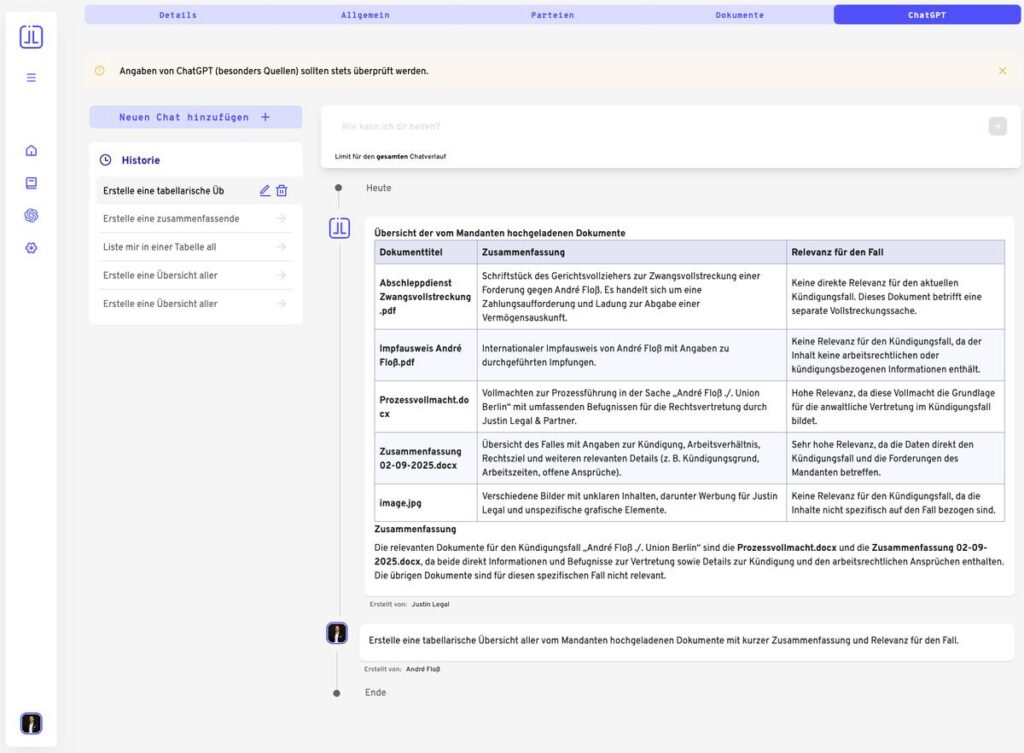Switch to the Allgemein tab

tap(365, 15)
